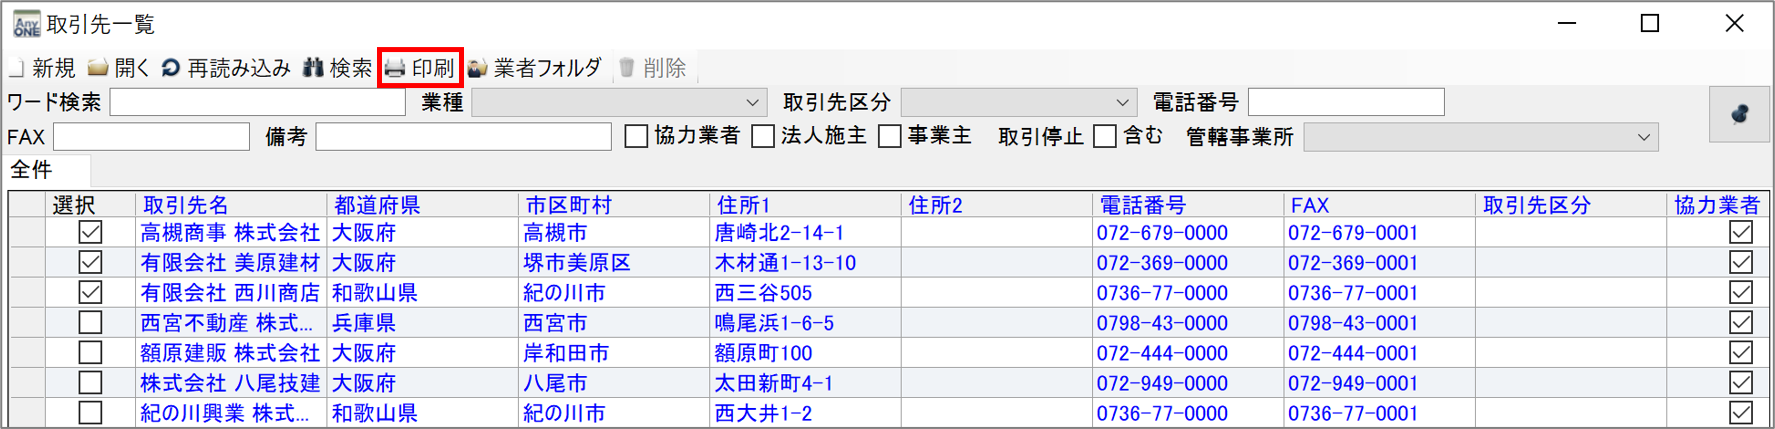Image resolution: width=1775 pixels, height=429 pixels.
Task: Click the 削除 trash icon
Action: tap(627, 68)
